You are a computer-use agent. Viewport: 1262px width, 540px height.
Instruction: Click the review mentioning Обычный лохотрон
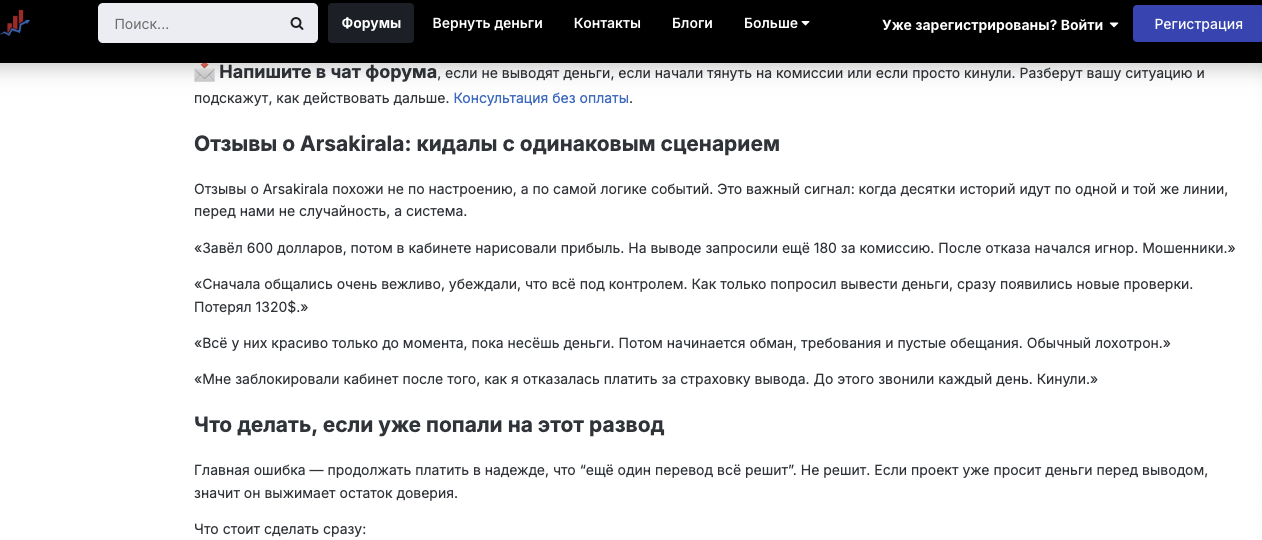click(x=682, y=343)
